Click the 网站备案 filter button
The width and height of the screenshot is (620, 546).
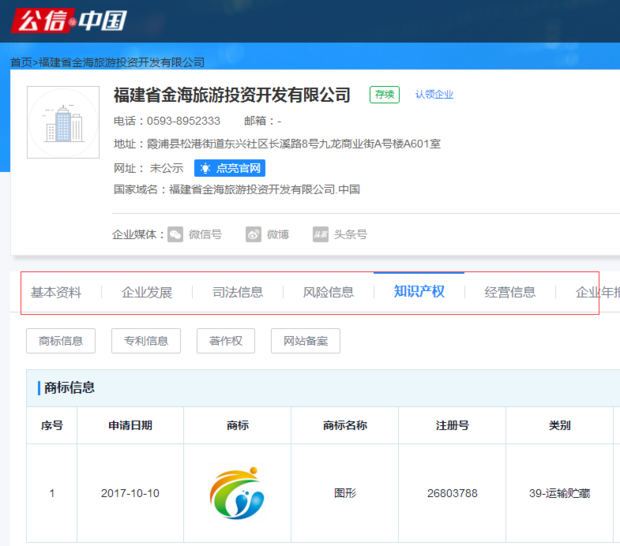click(x=306, y=341)
